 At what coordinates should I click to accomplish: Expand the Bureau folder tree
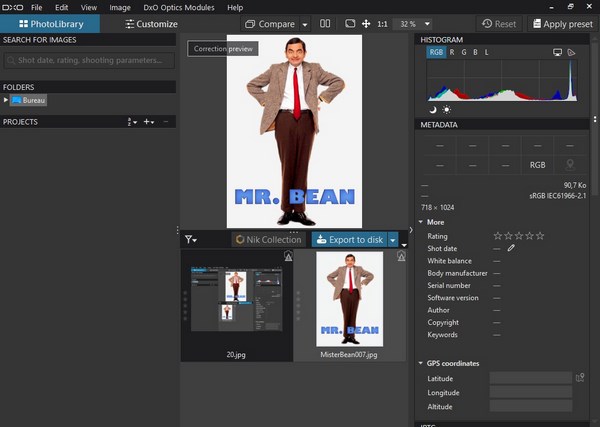[x=5, y=100]
